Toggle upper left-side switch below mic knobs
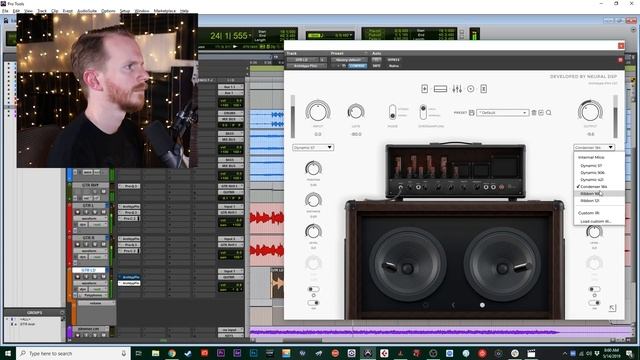Screen dimensions: 640x360 313,289
